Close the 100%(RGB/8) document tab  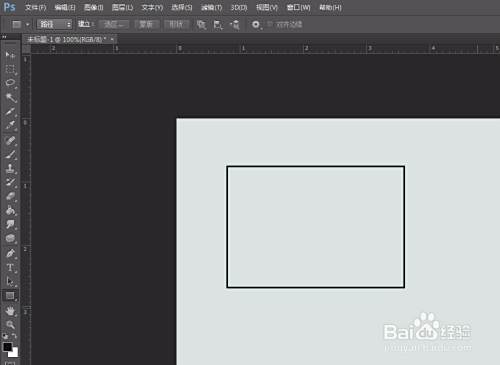coord(112,39)
